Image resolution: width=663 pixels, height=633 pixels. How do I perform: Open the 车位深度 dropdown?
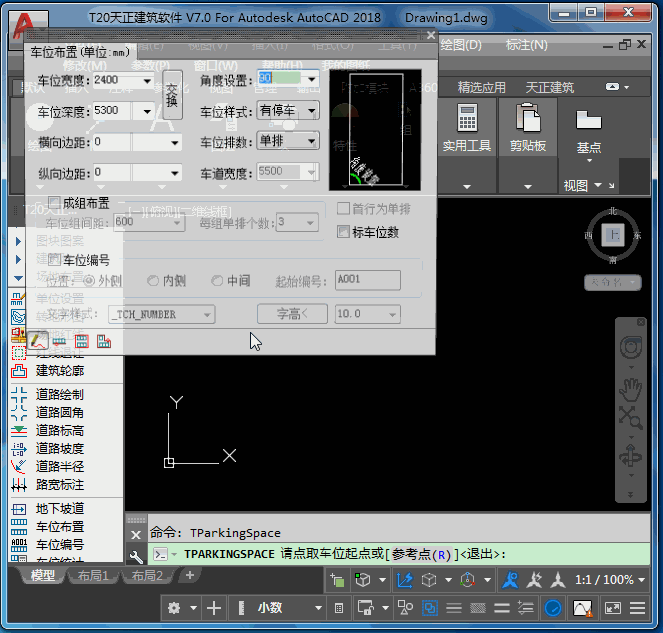(147, 112)
